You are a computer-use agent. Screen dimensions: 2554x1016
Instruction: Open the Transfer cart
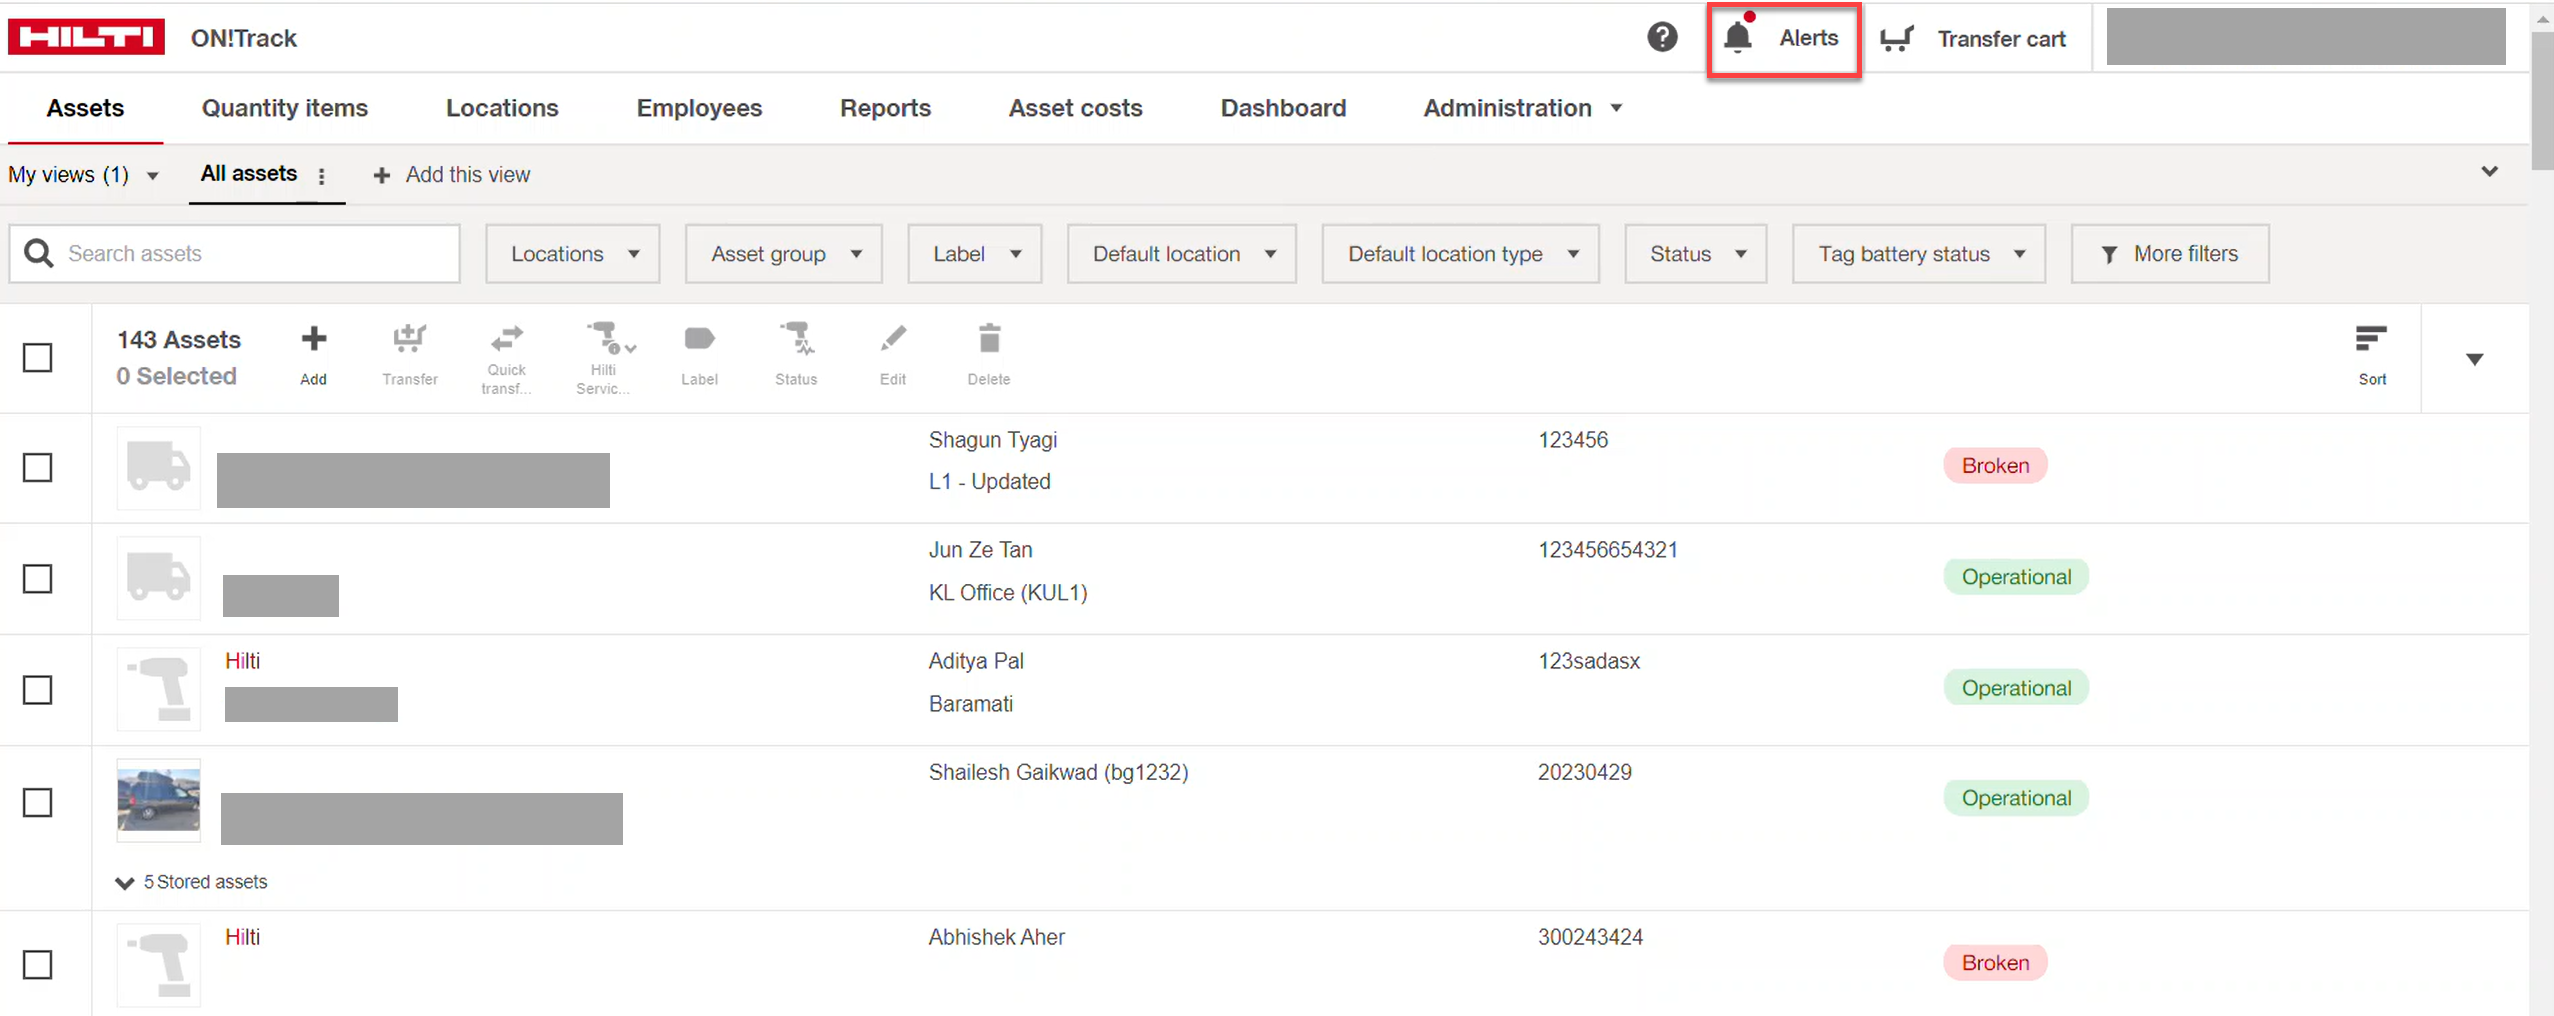[x=1973, y=39]
